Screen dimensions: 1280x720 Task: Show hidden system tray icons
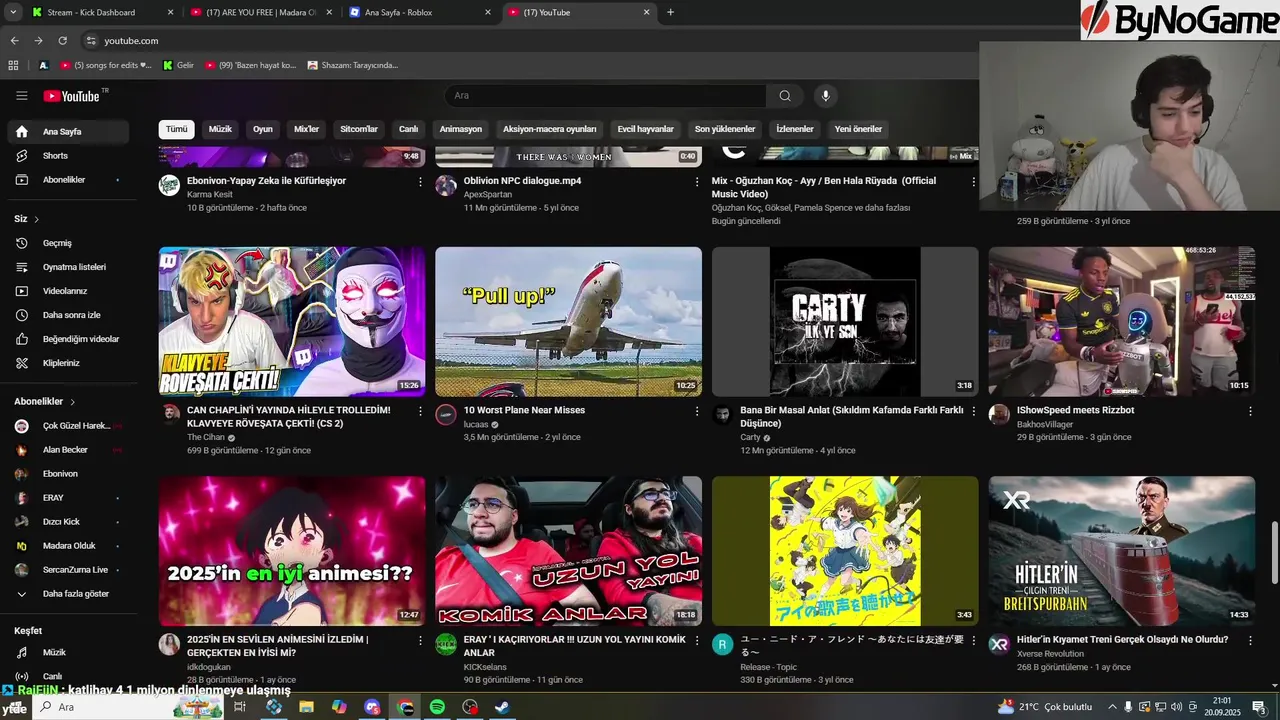point(1112,707)
